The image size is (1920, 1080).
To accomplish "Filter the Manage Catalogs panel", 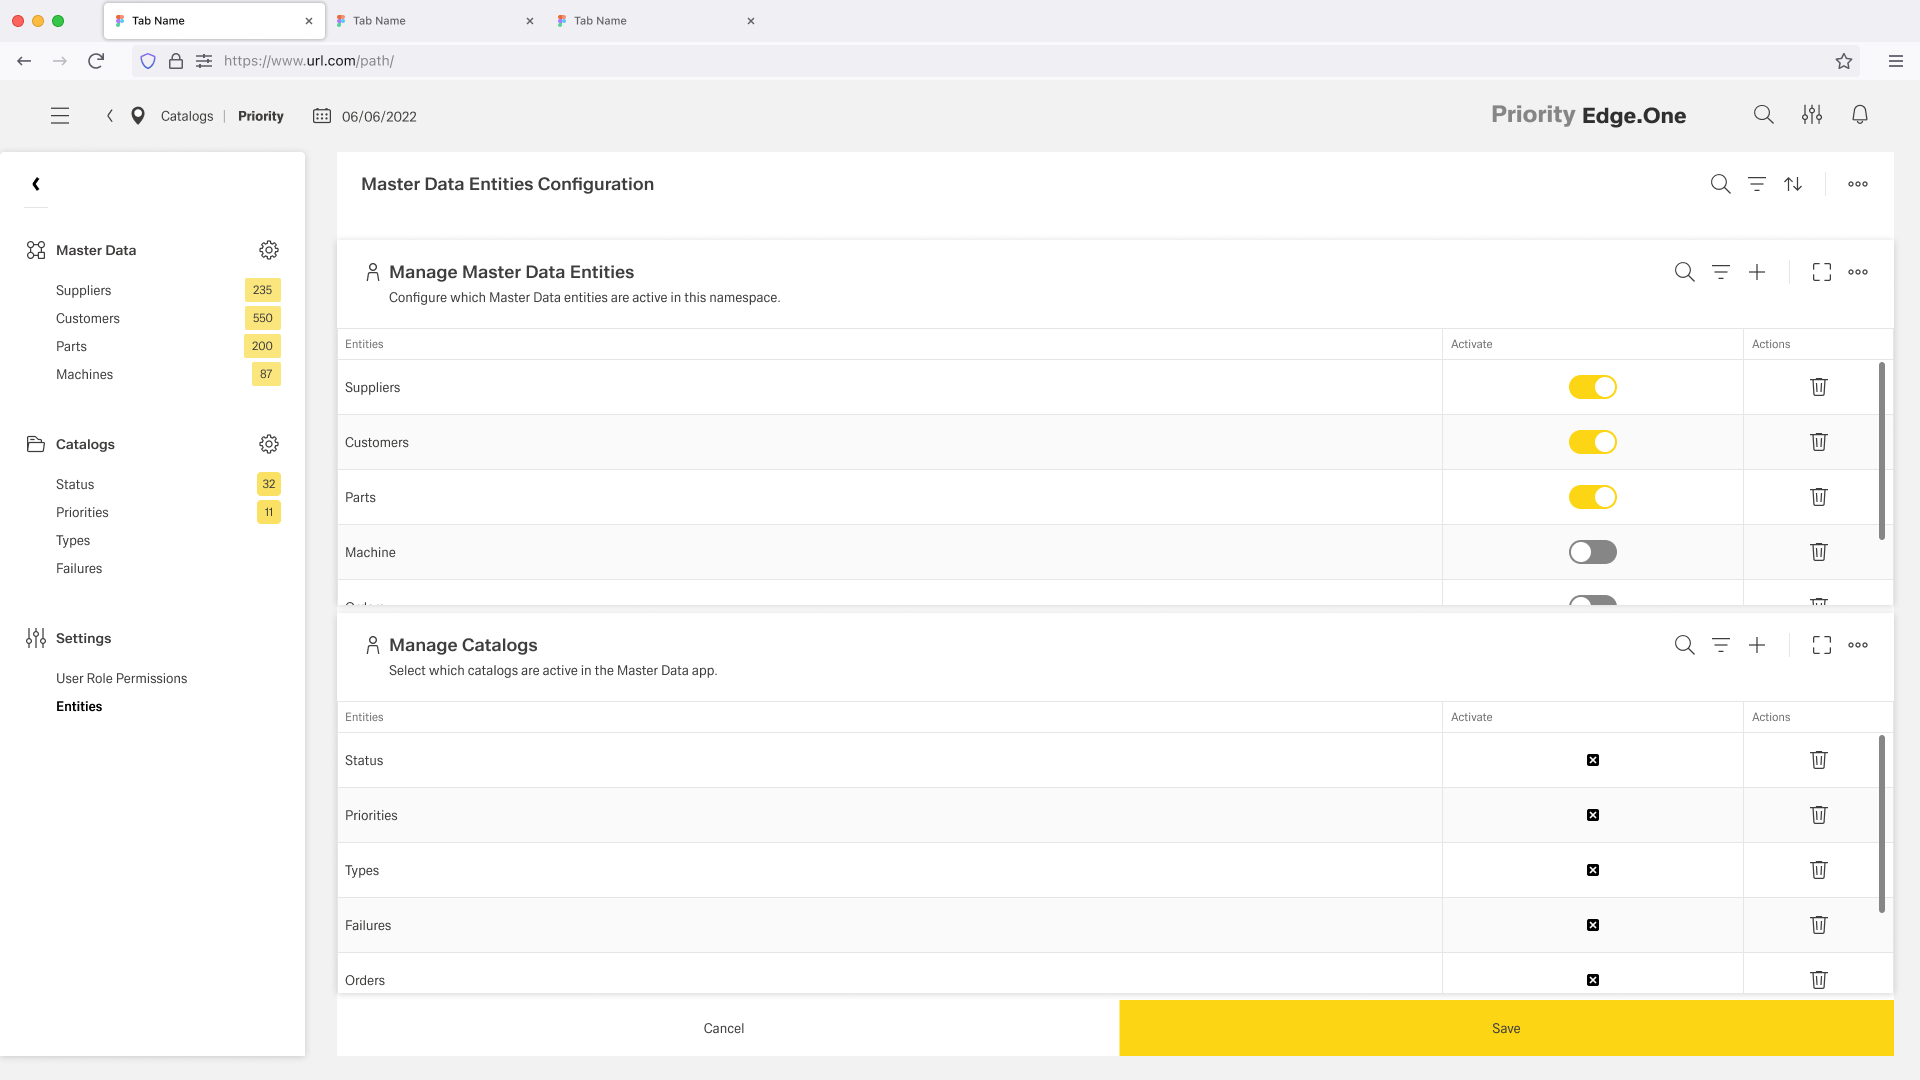I will point(1721,645).
